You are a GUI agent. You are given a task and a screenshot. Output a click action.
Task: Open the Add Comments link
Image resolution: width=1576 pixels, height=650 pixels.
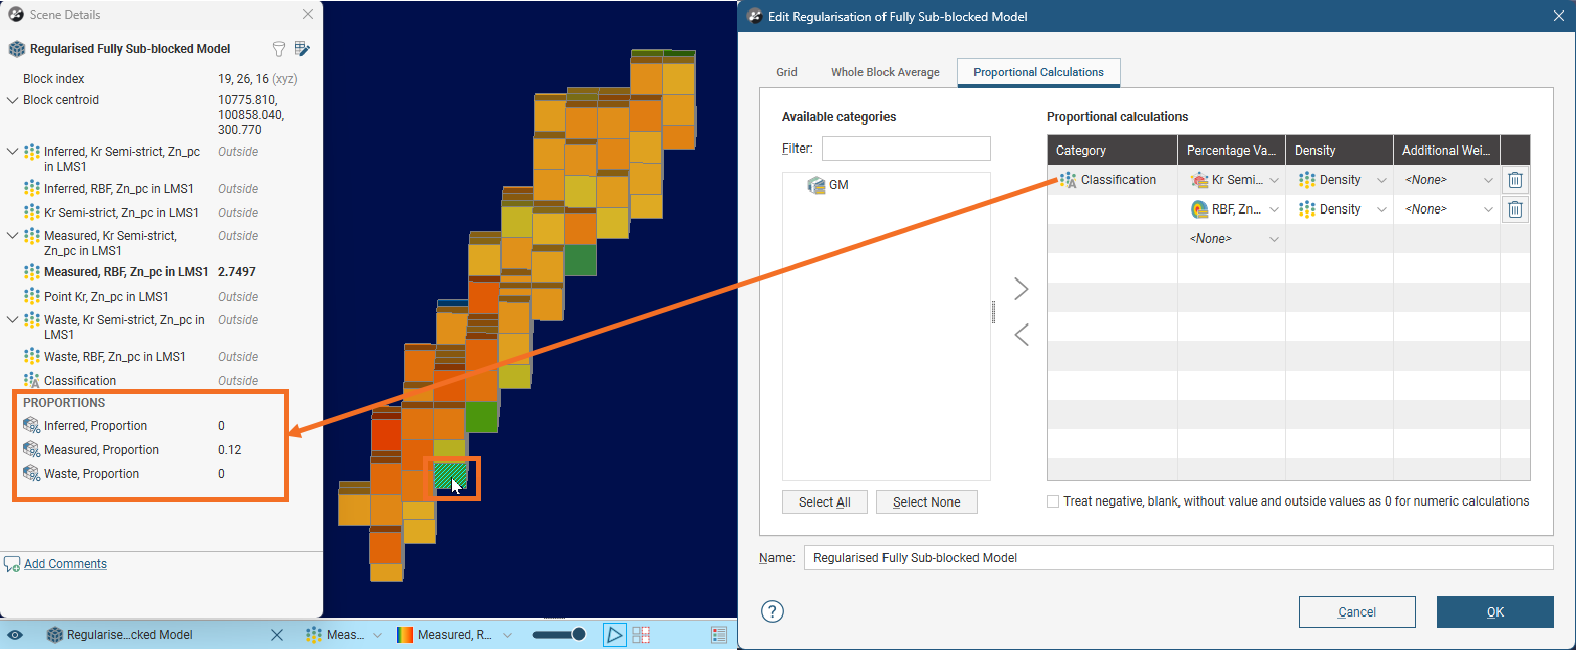click(x=65, y=564)
